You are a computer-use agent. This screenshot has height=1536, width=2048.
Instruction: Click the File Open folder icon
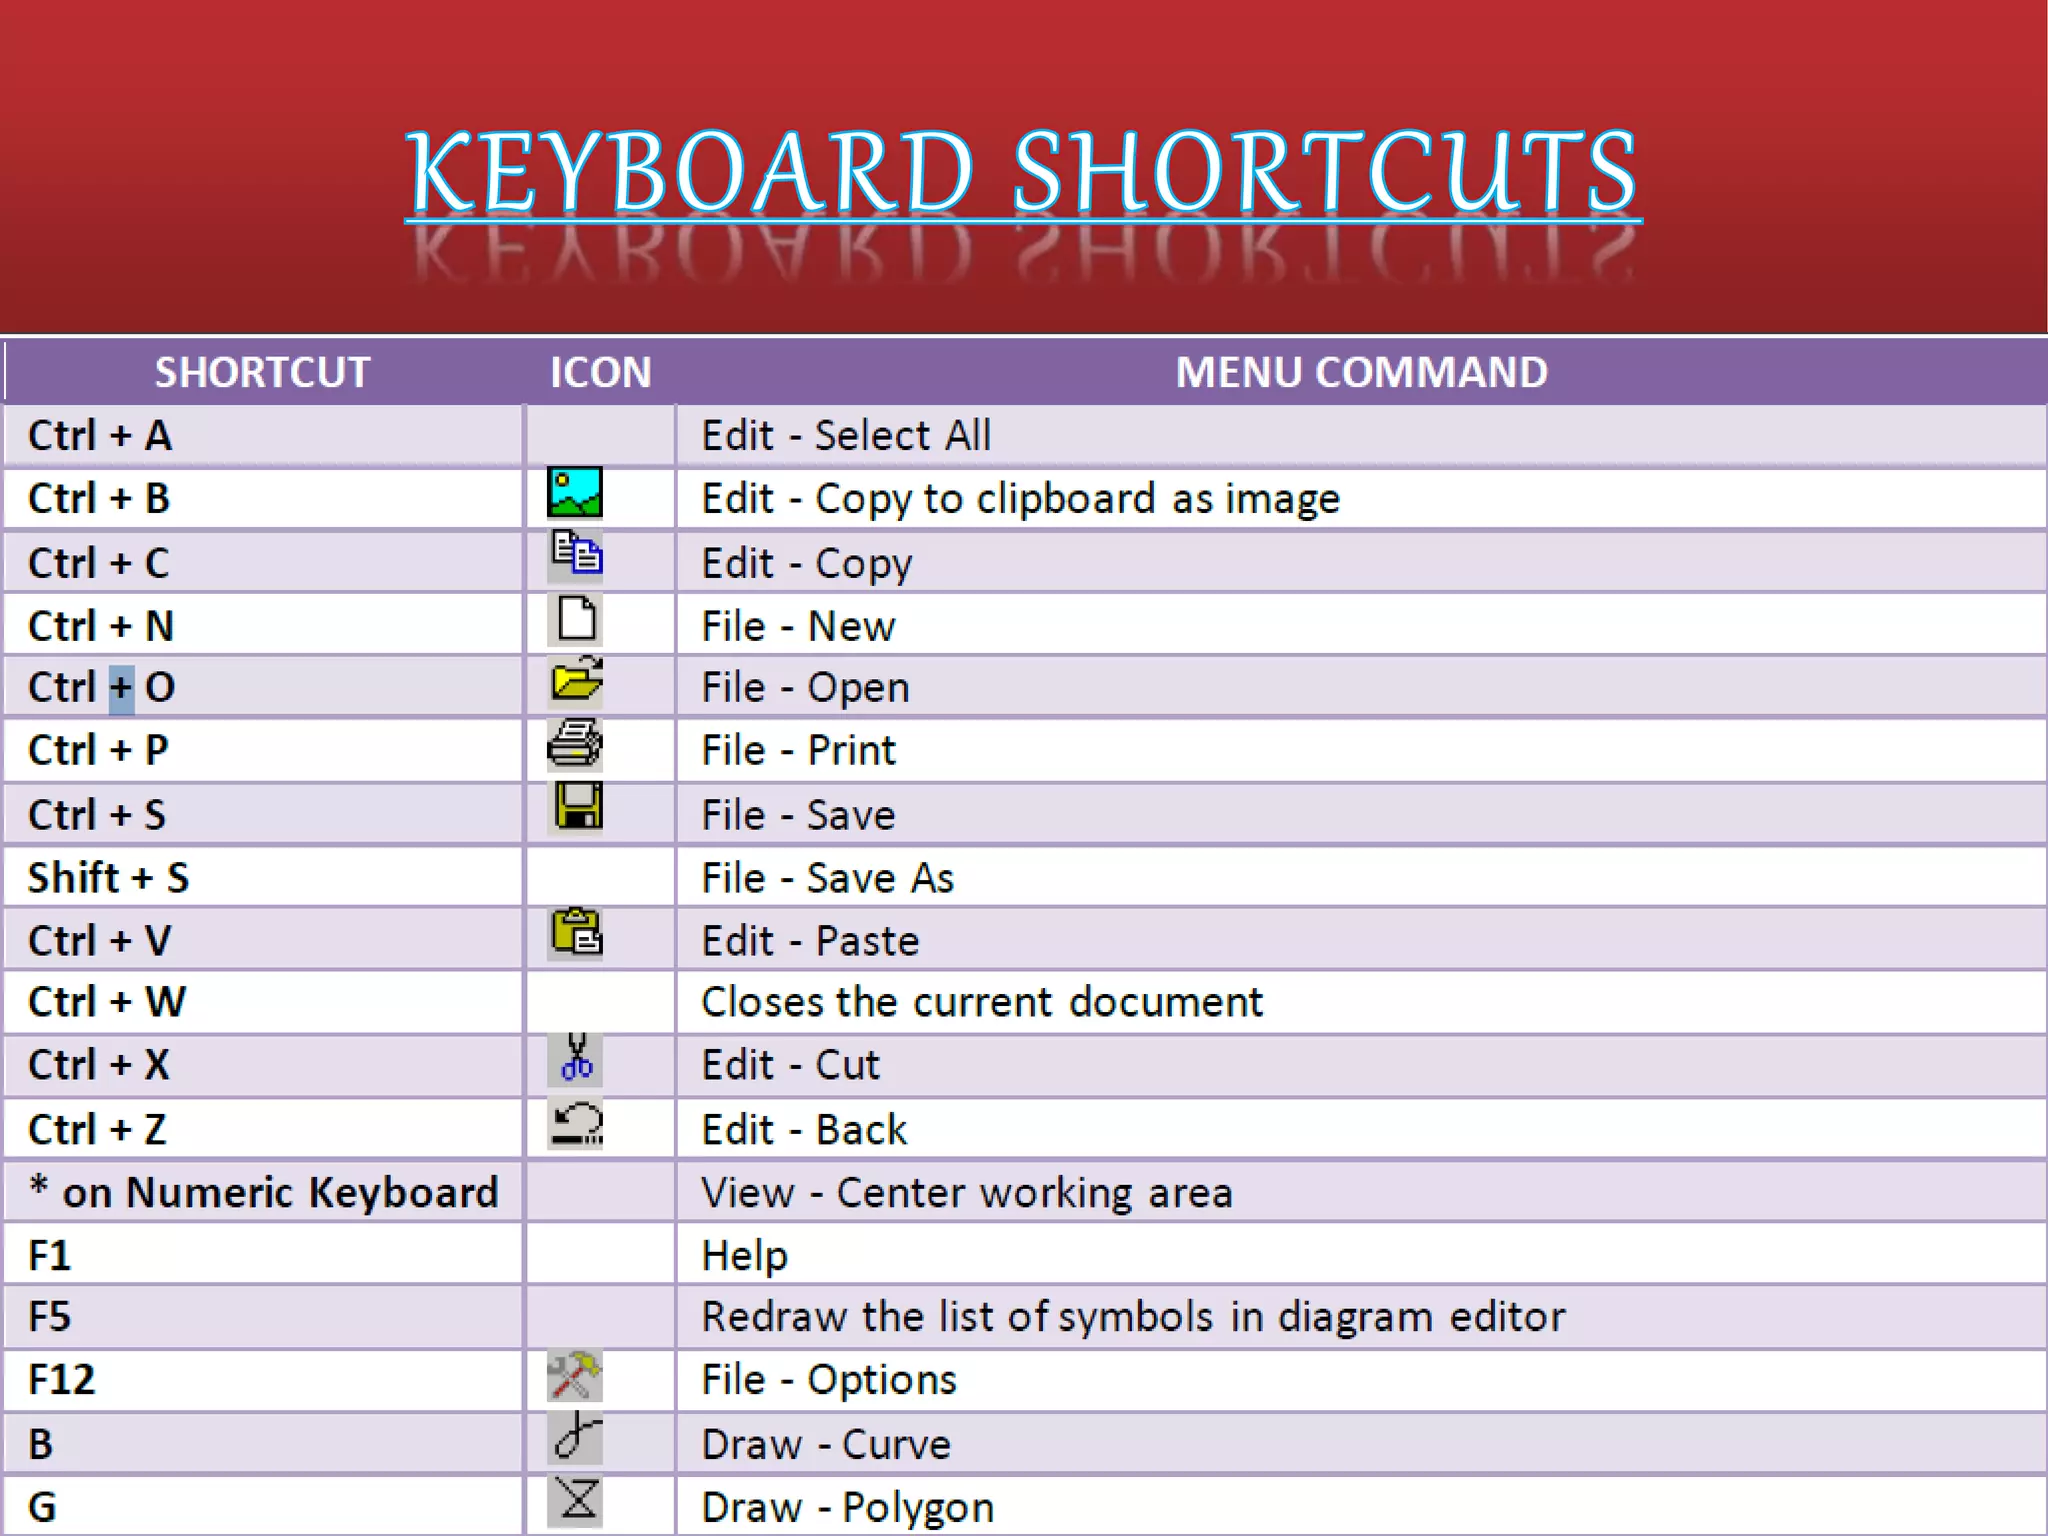[x=576, y=681]
